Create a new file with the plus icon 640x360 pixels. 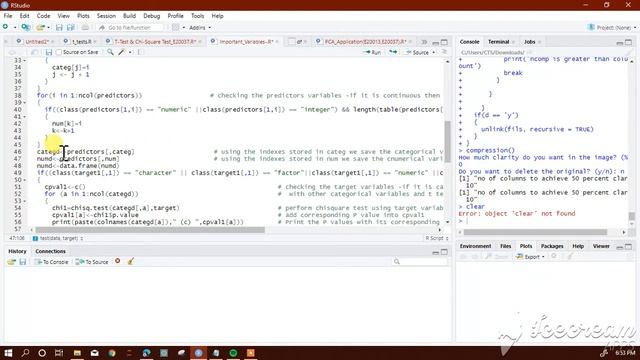[x=5, y=27]
